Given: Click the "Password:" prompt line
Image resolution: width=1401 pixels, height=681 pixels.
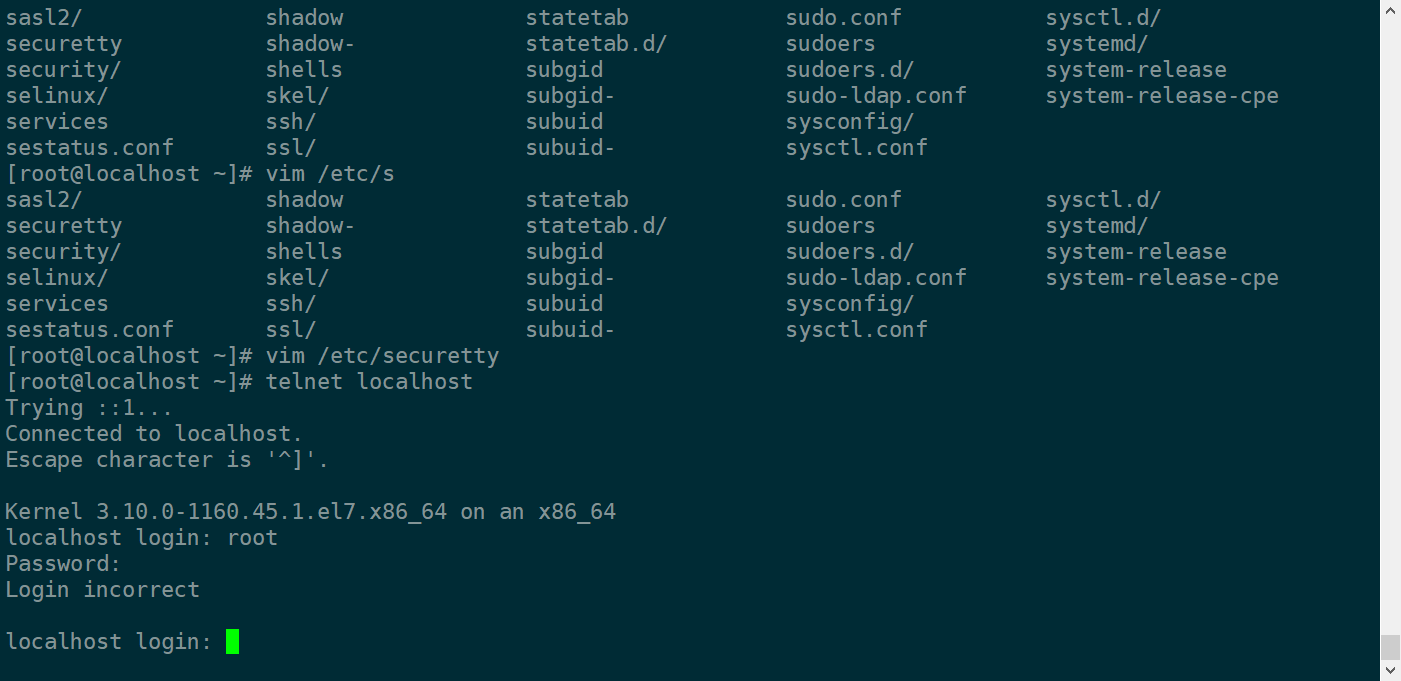Looking at the screenshot, I should 63,564.
